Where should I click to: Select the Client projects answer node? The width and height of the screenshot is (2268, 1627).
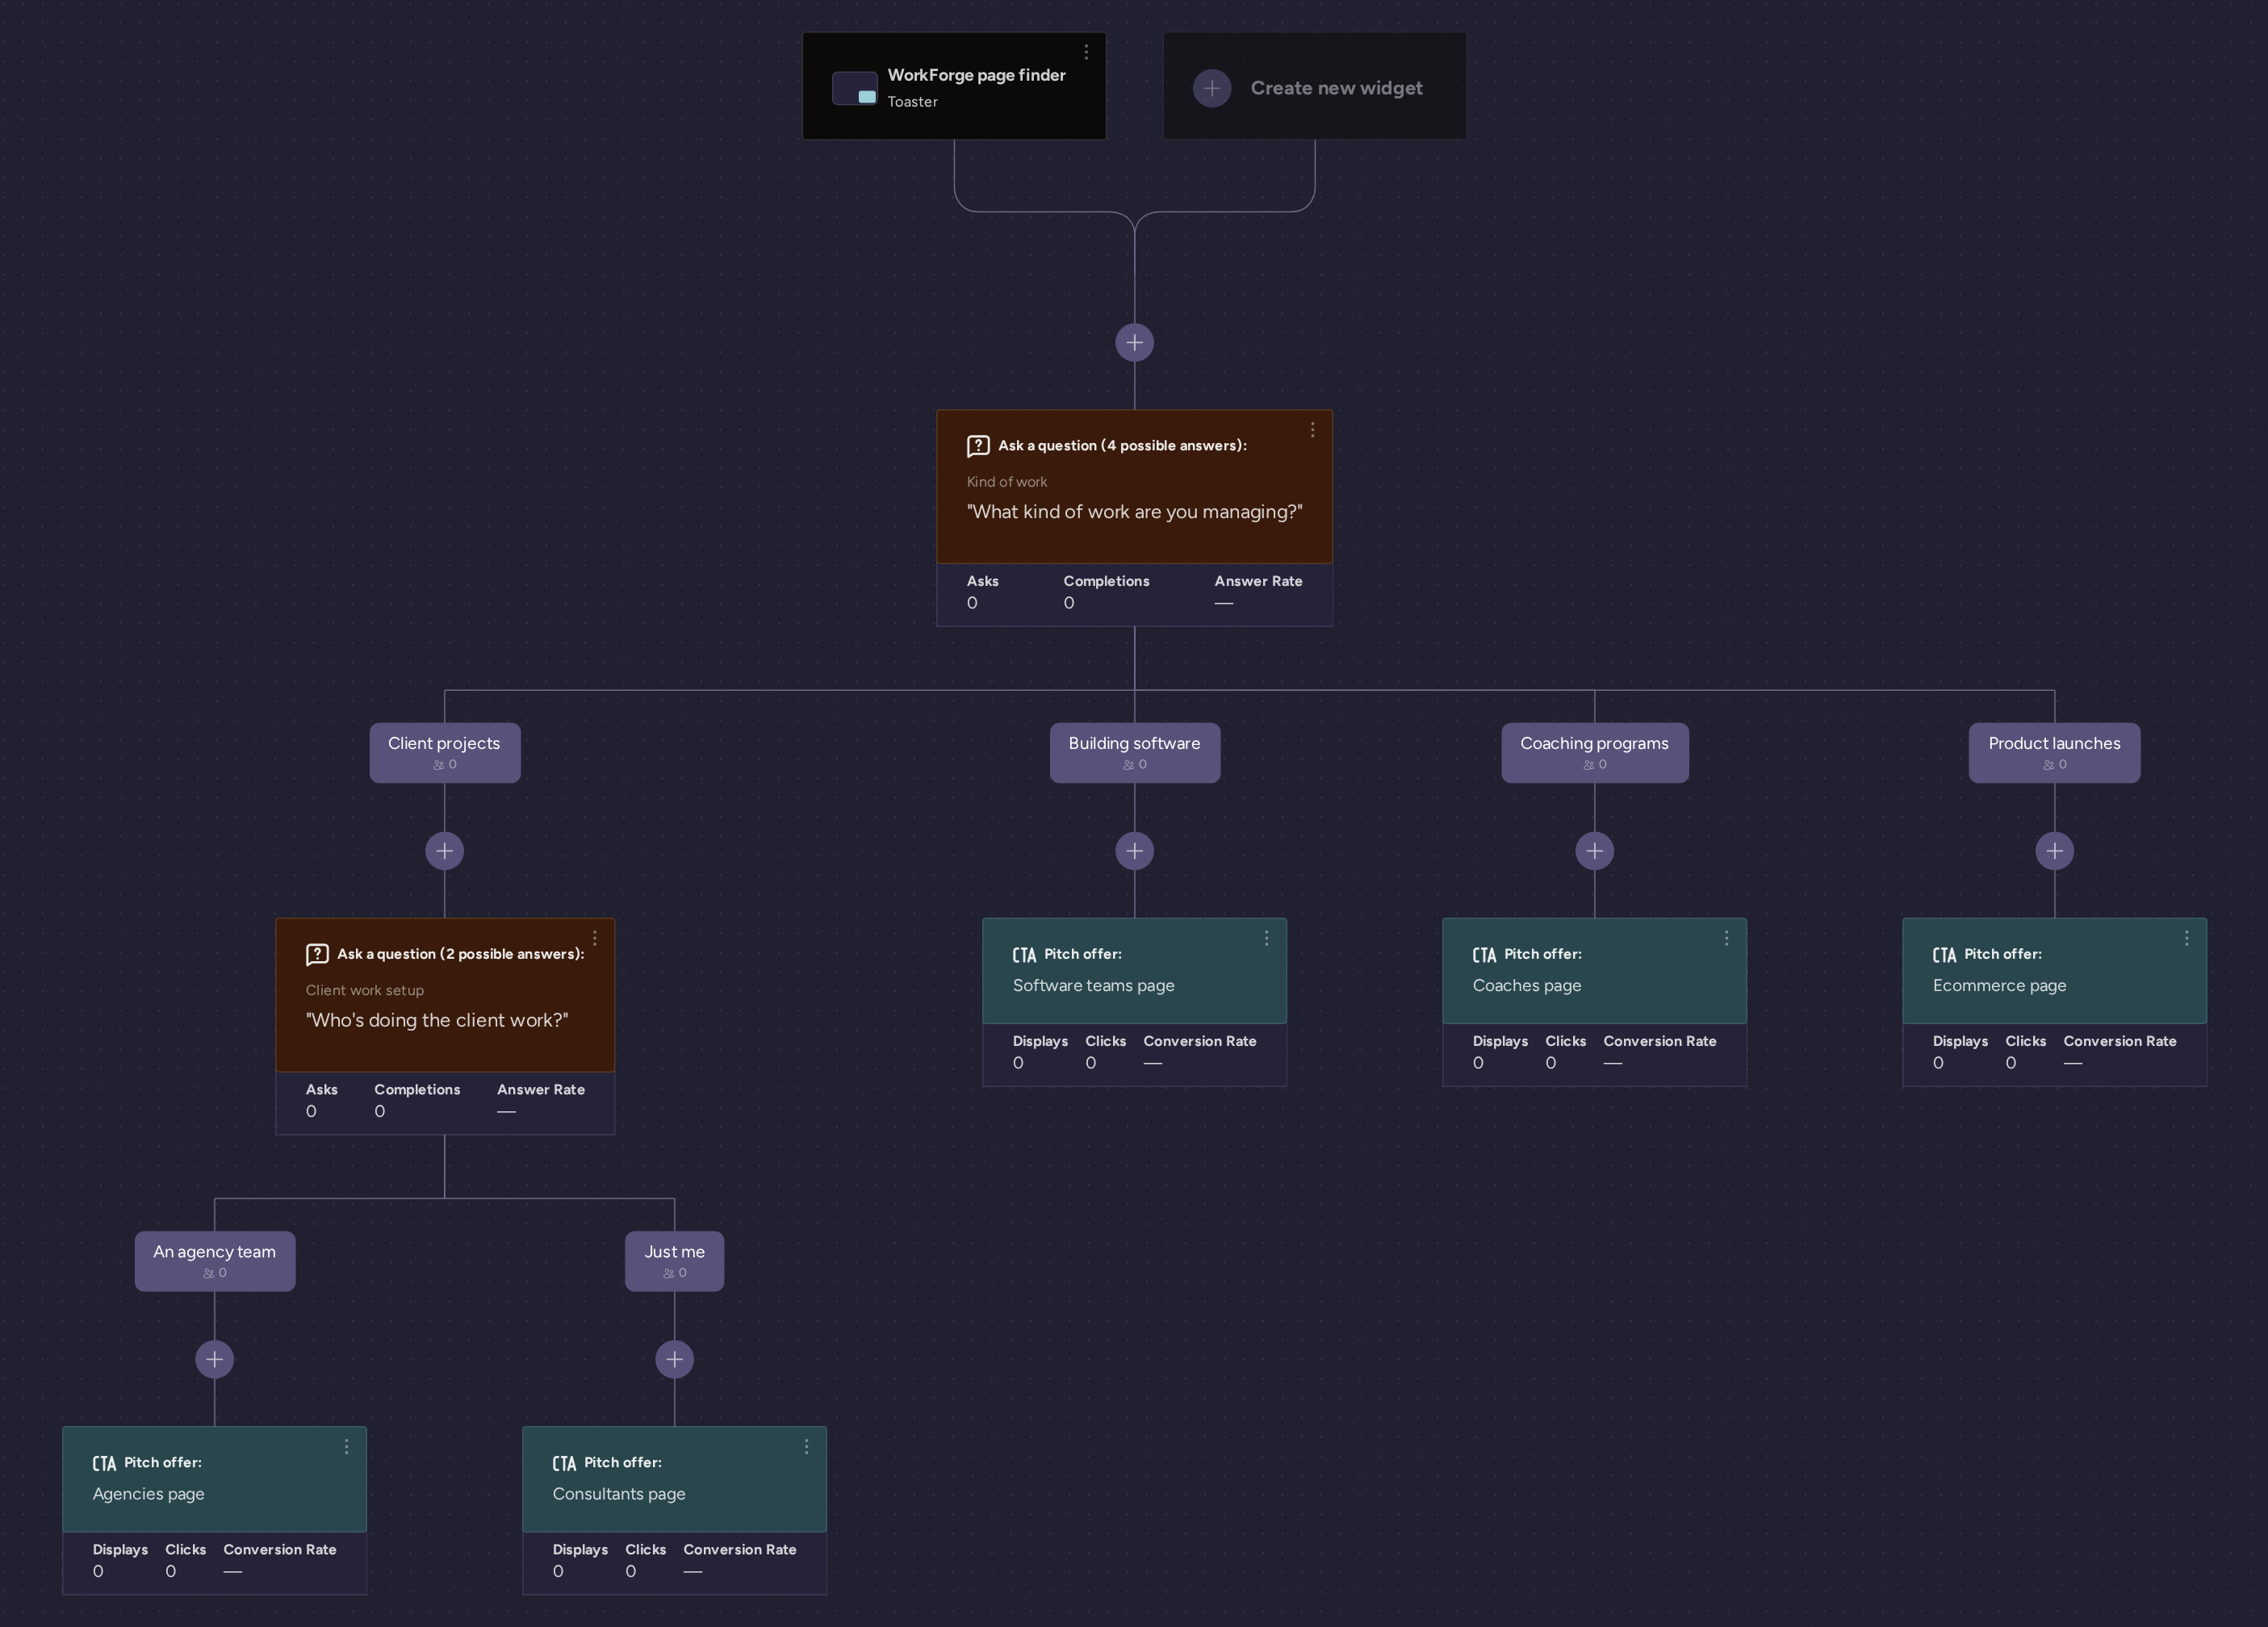[445, 752]
